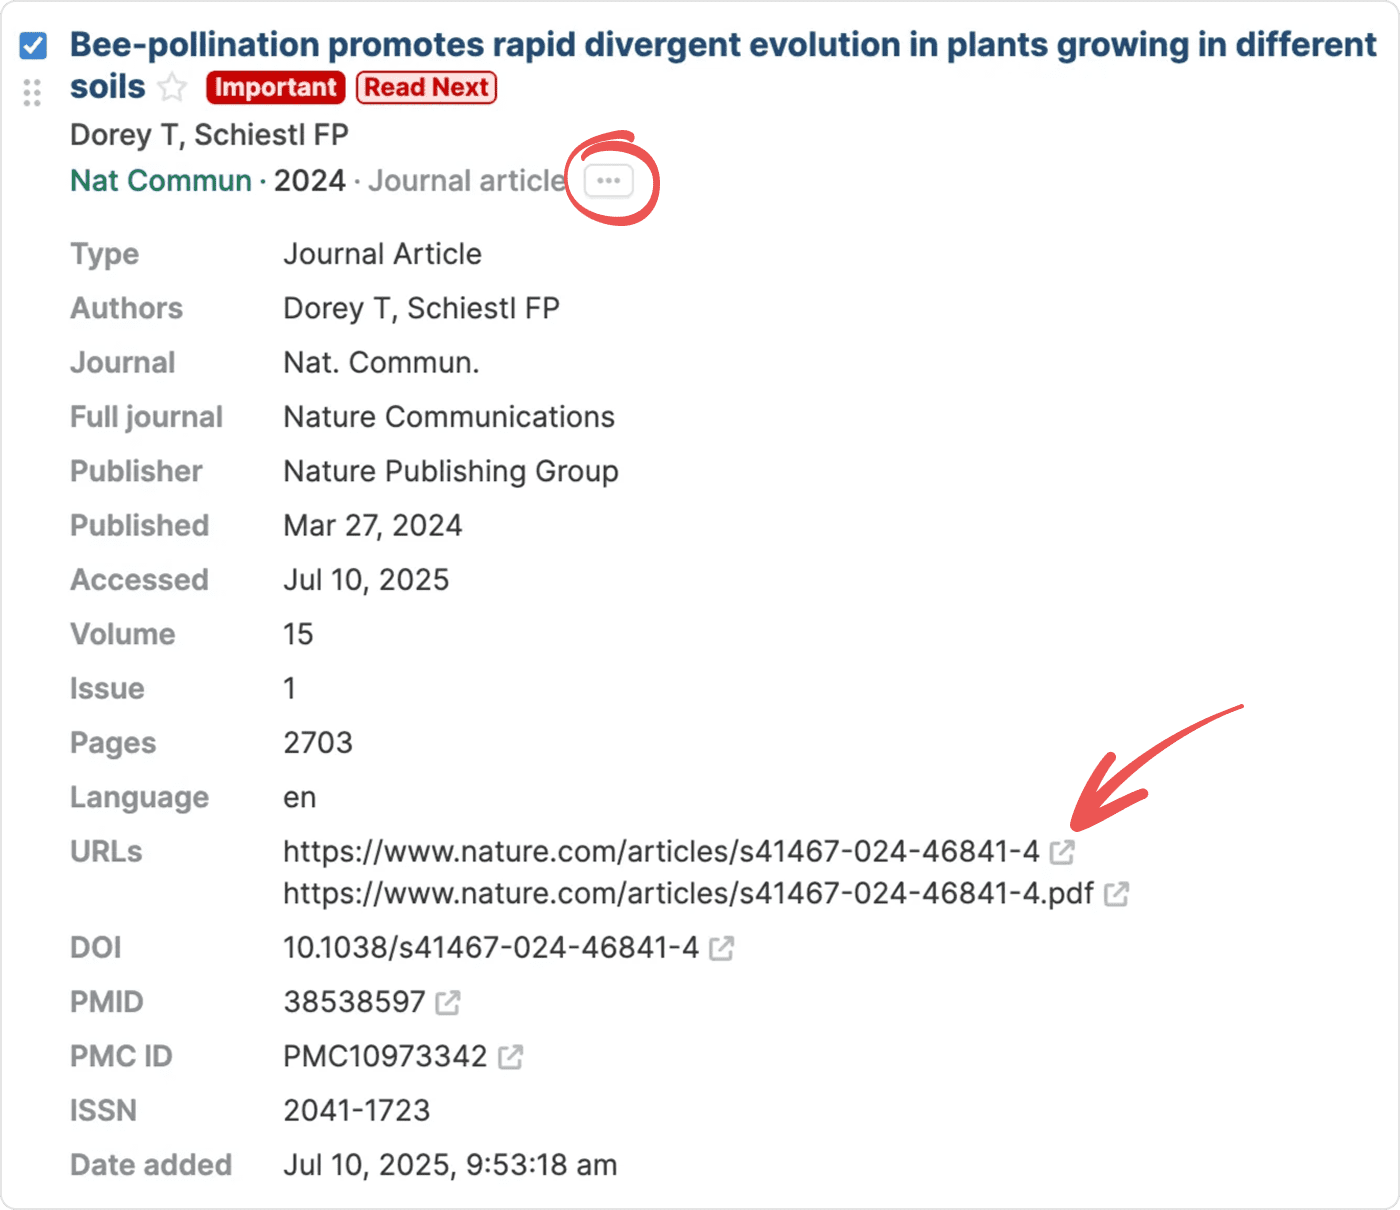Click the nature.com article PDF URL text

(688, 893)
